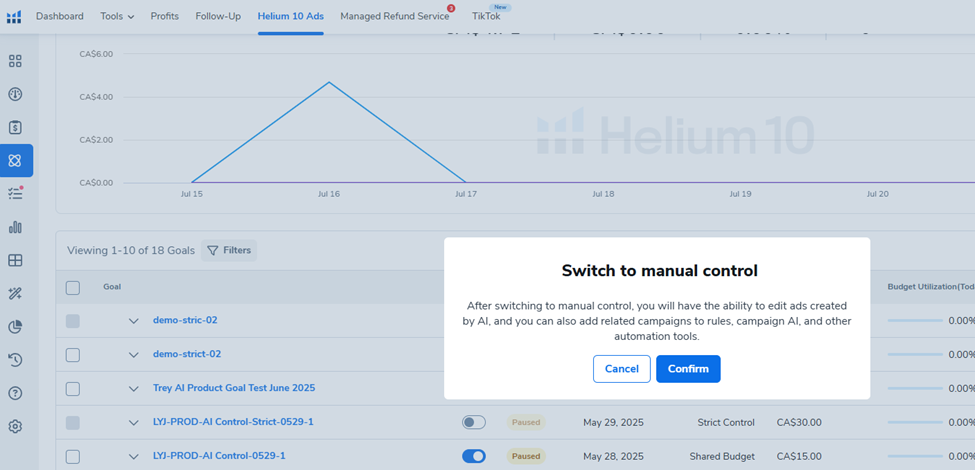Click the Helium 10 logo icon
The height and width of the screenshot is (470, 975).
coord(14,16)
